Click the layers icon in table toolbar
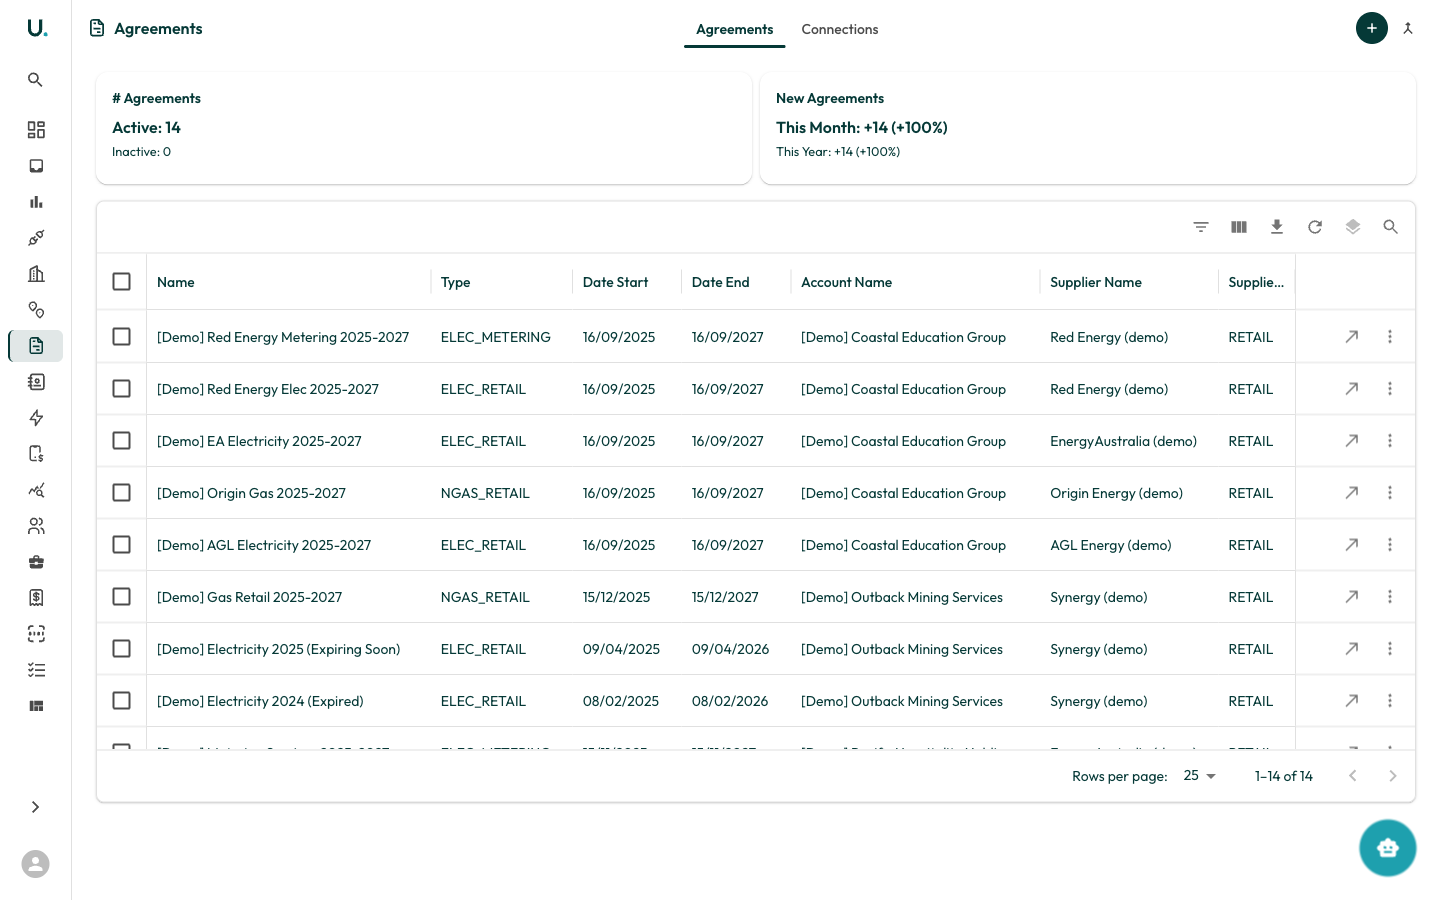Viewport: 1440px width, 900px height. click(1353, 227)
